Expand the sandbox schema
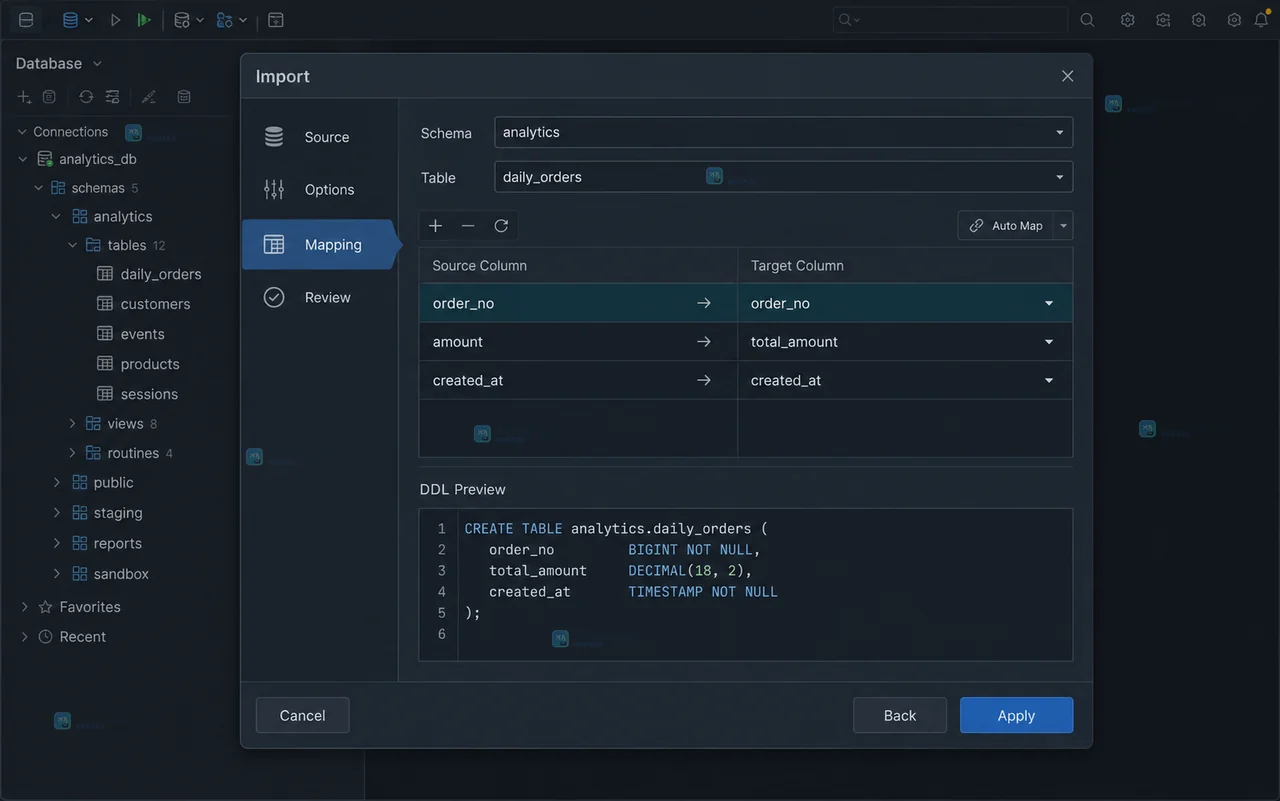The width and height of the screenshot is (1280, 801). [56, 574]
